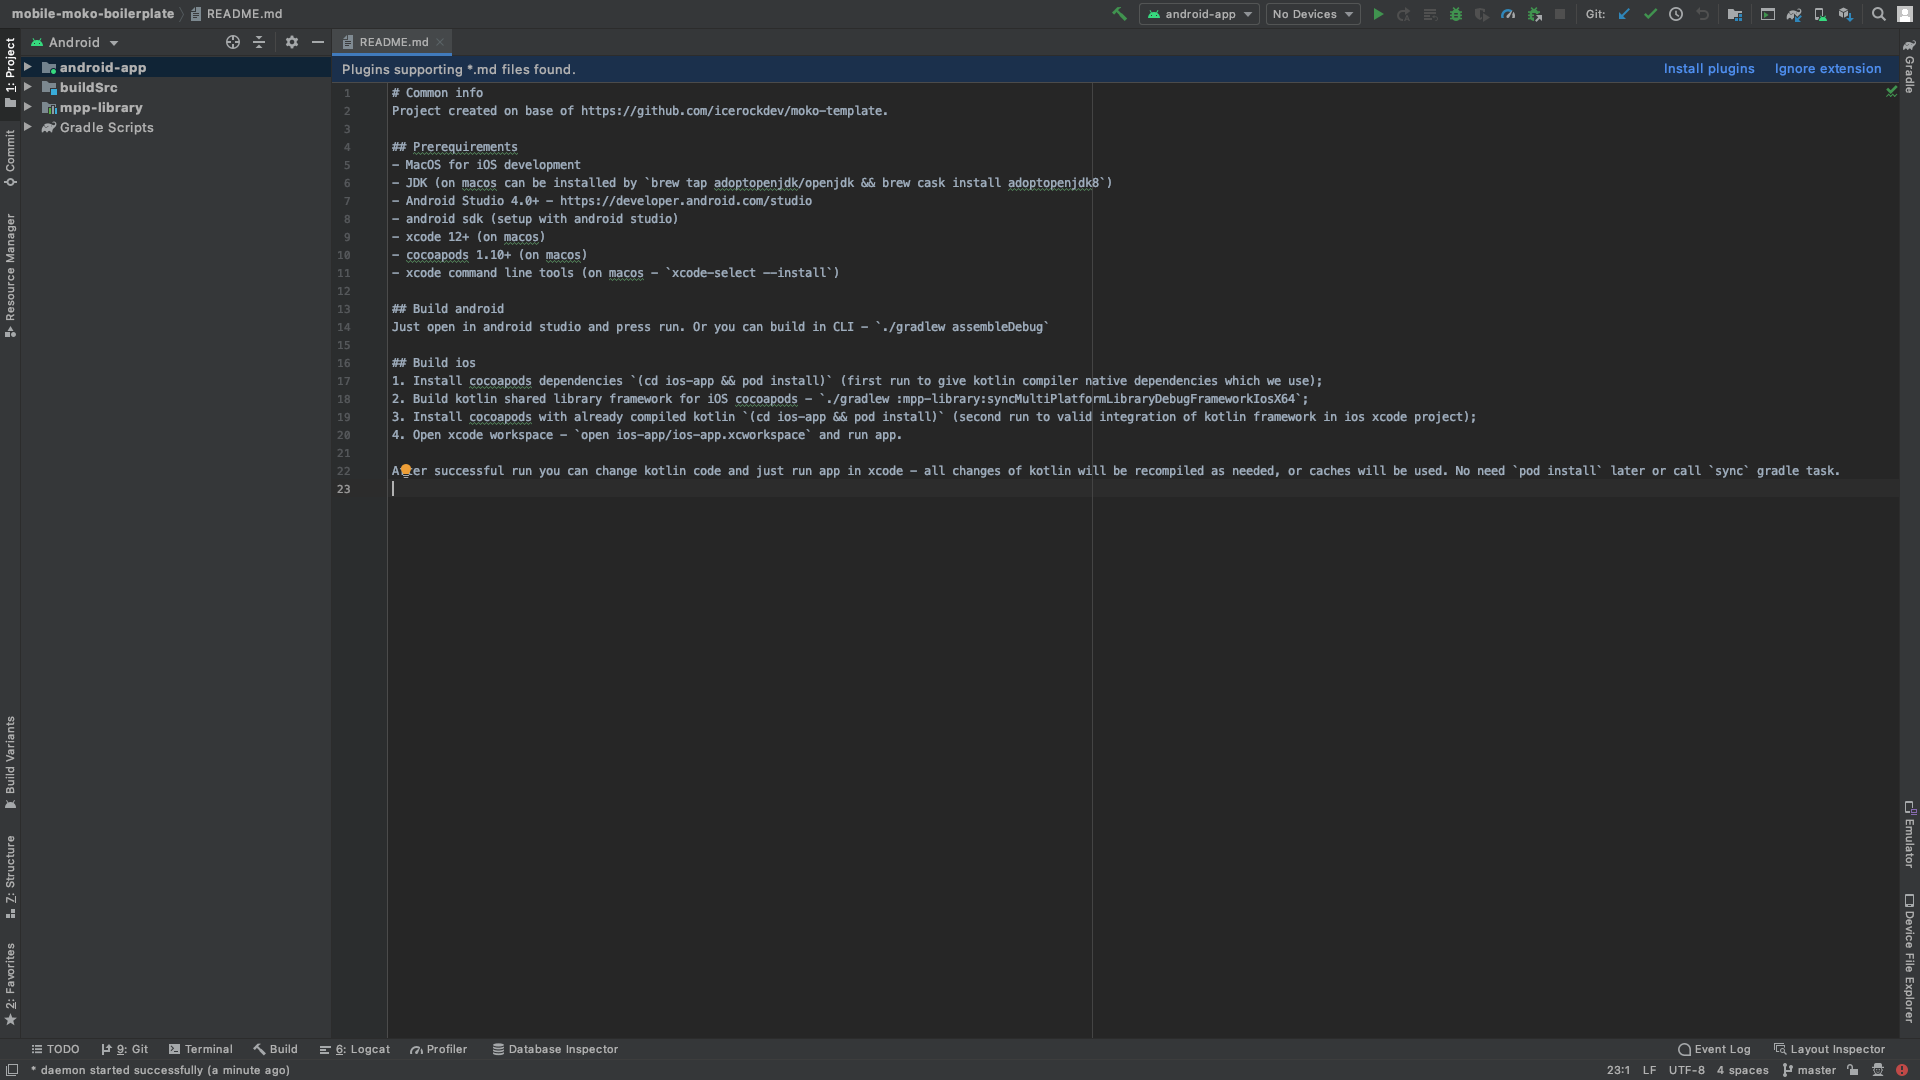Screen dimensions: 1920x1080
Task: Click the Run/Build button in toolbar
Action: point(1377,16)
